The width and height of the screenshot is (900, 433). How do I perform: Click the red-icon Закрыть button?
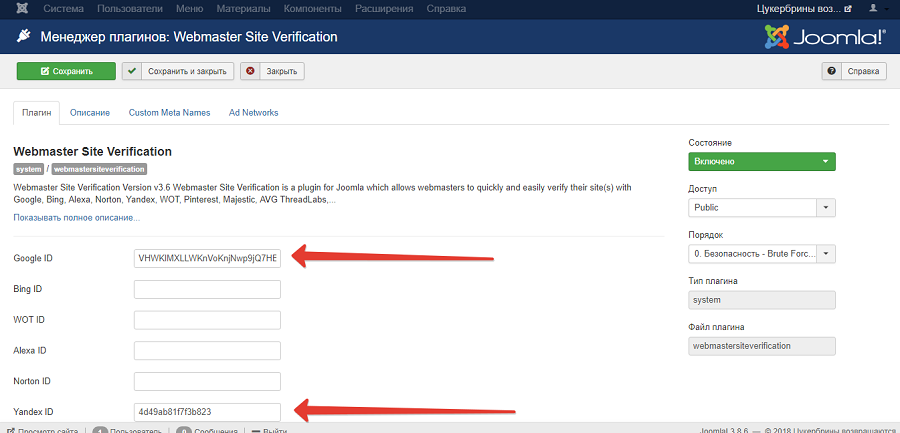272,71
